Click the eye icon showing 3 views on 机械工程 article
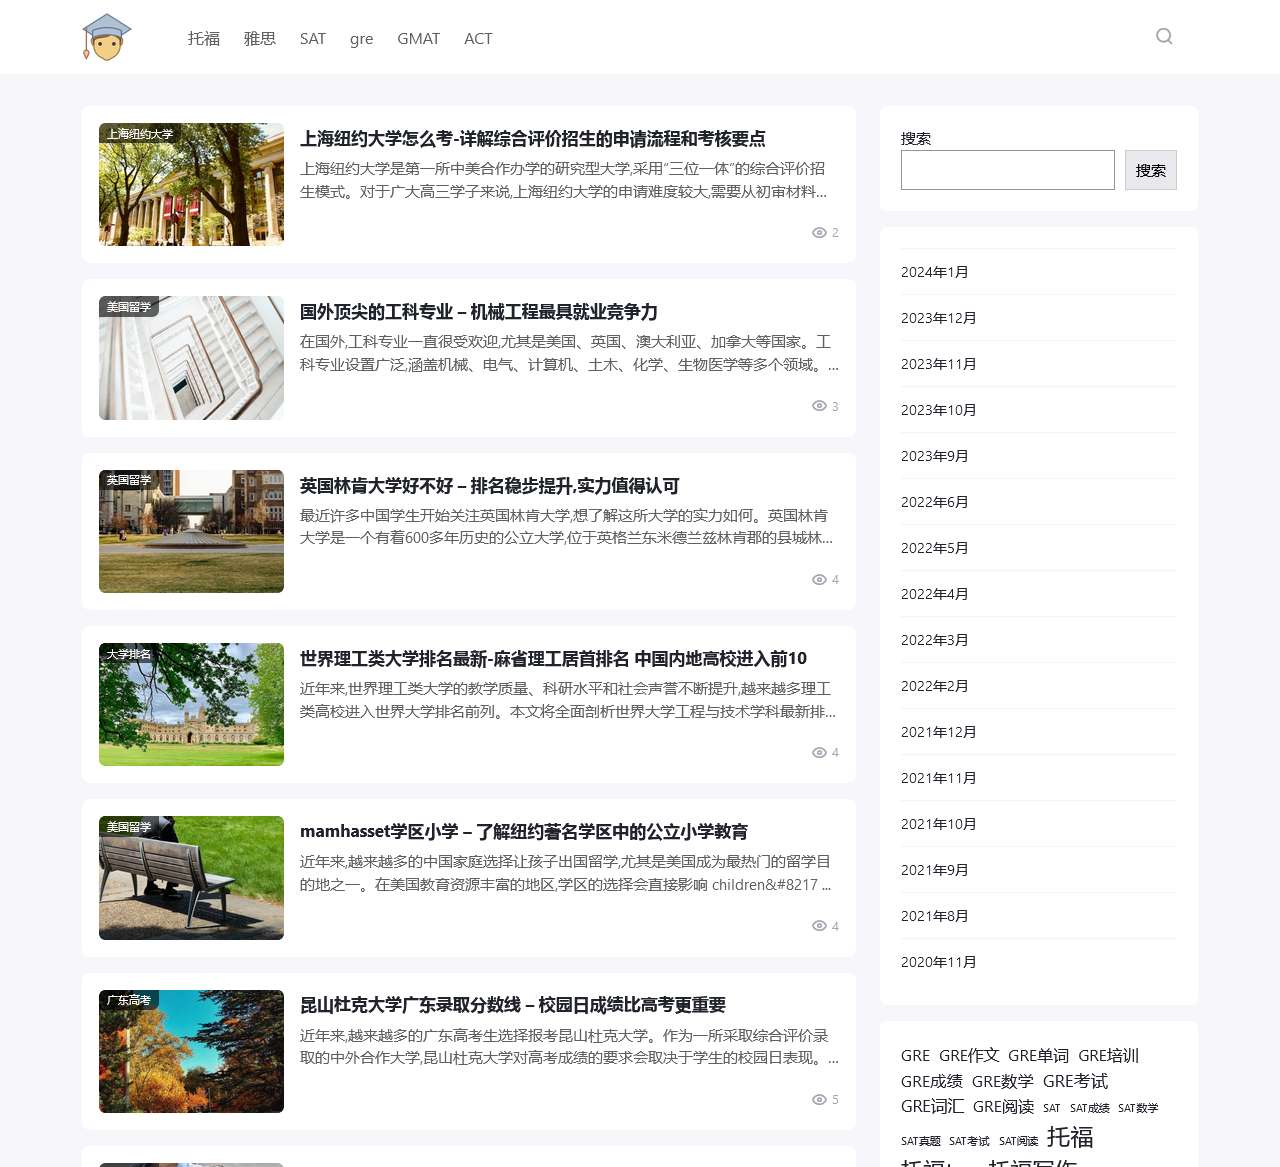Viewport: 1280px width, 1167px height. [x=820, y=406]
